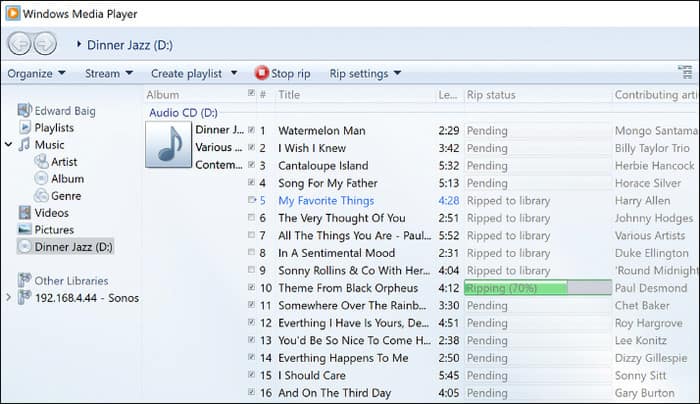Select the Somewhere Over The Rainb... track

pyautogui.click(x=352, y=305)
